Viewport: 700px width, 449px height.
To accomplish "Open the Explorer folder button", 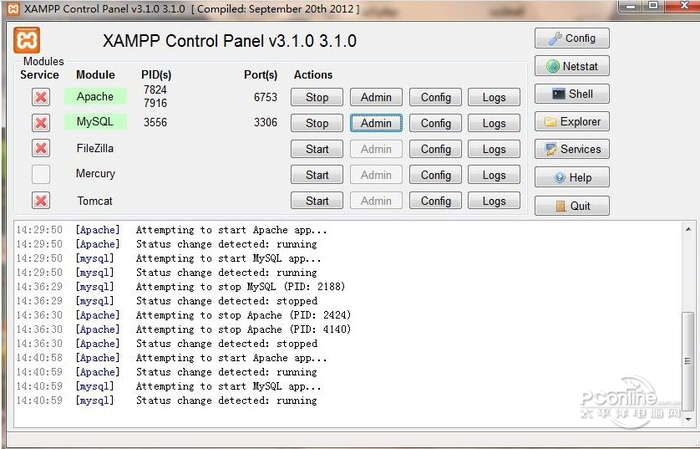I will 572,121.
